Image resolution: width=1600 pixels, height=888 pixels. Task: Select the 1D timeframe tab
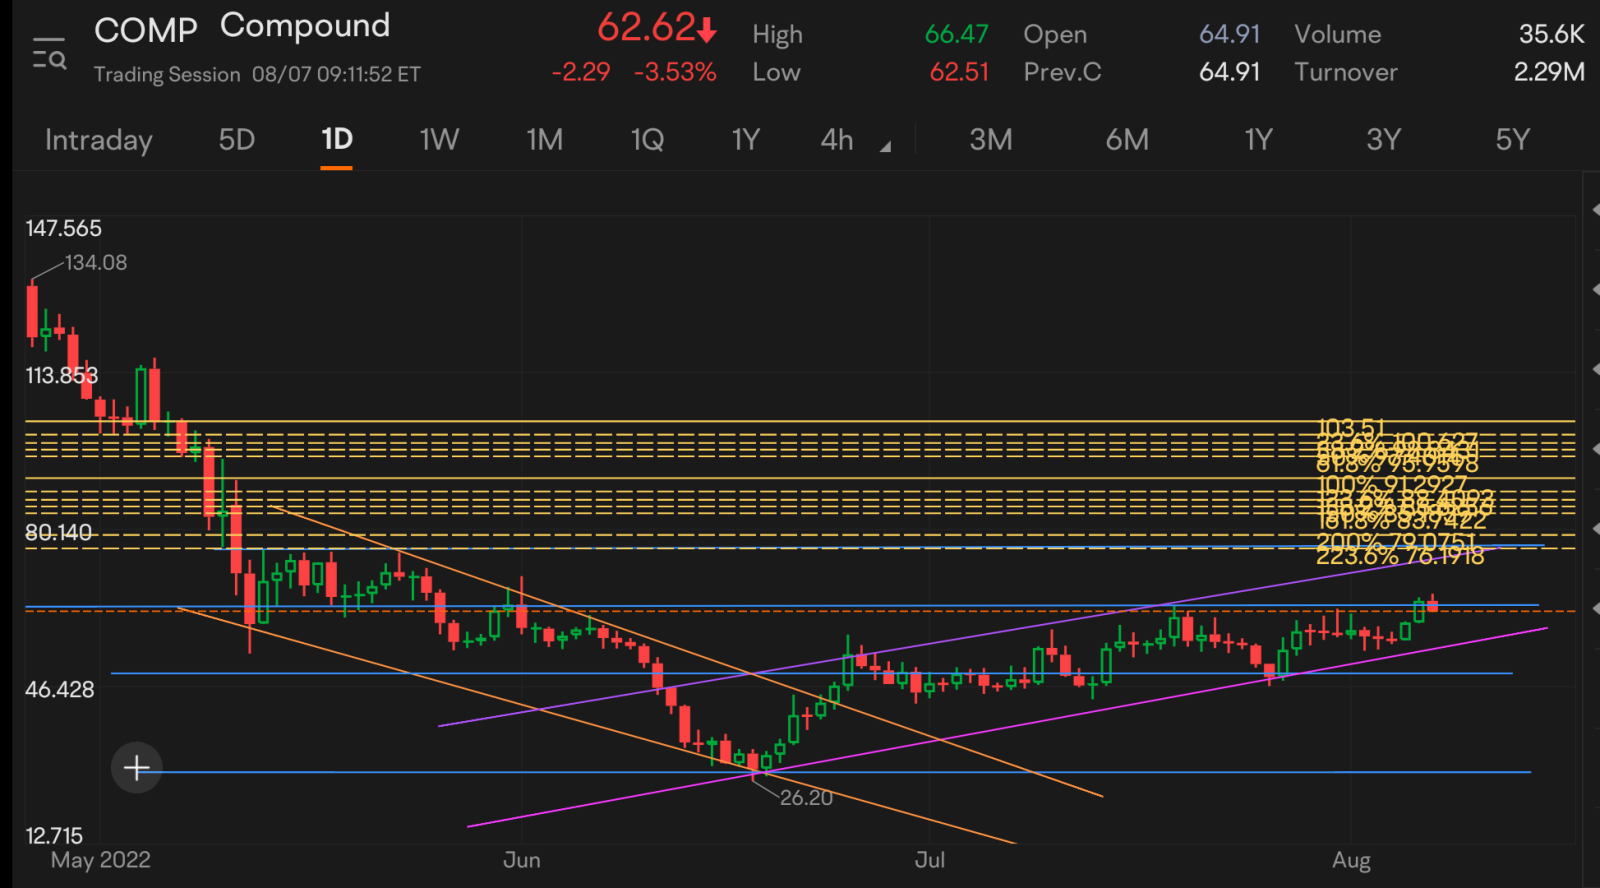(337, 140)
